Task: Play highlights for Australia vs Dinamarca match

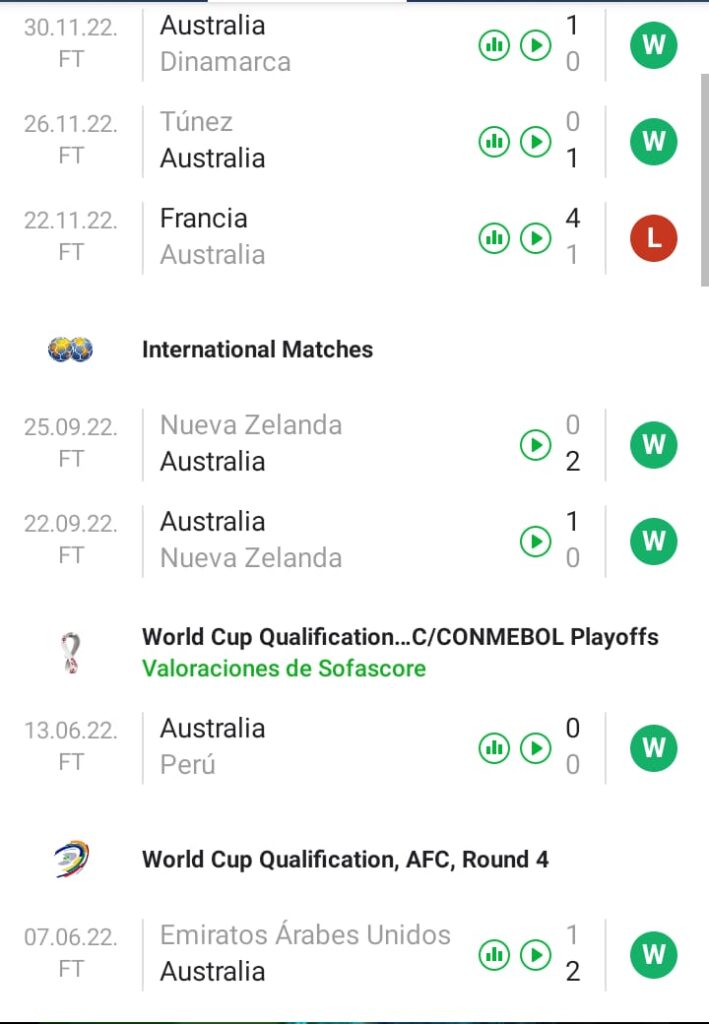Action: click(536, 45)
